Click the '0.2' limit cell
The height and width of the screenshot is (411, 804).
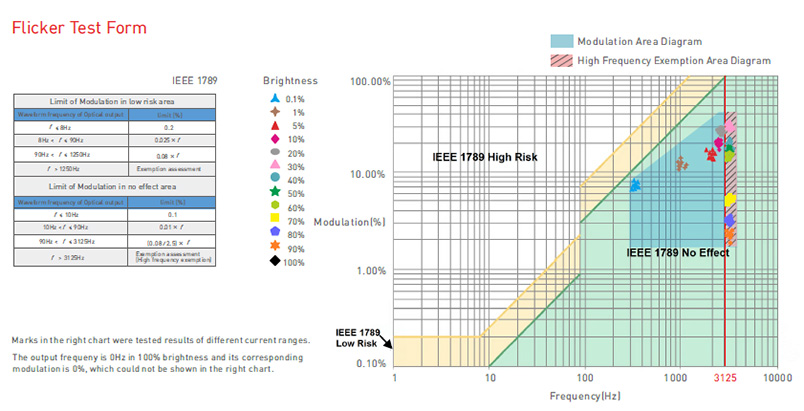171,127
